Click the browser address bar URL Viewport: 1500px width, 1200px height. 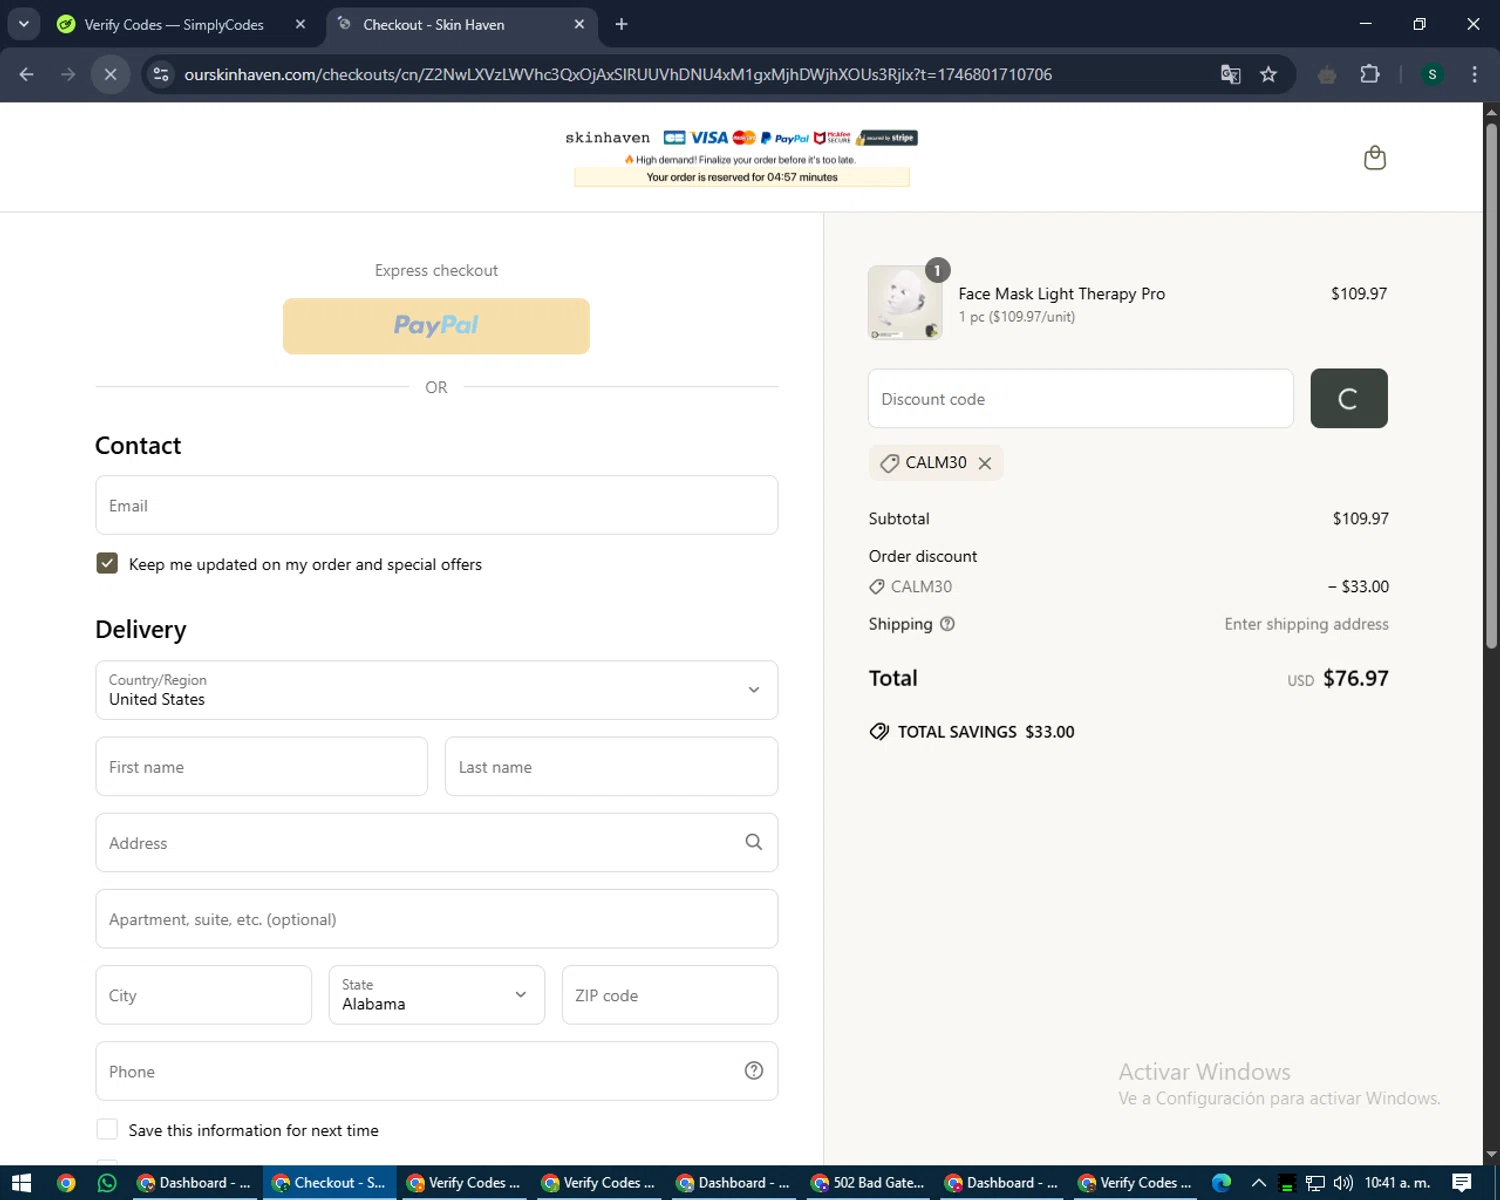(x=618, y=74)
